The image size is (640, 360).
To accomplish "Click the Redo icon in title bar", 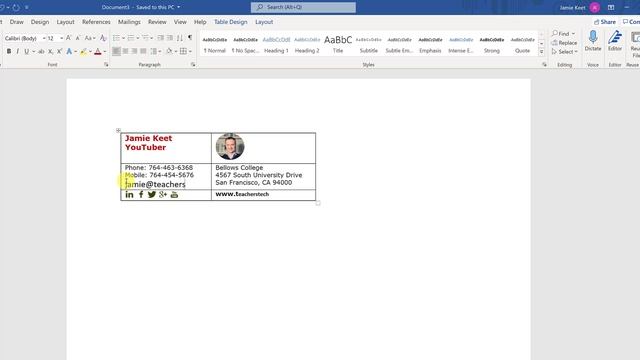I will point(16,7).
